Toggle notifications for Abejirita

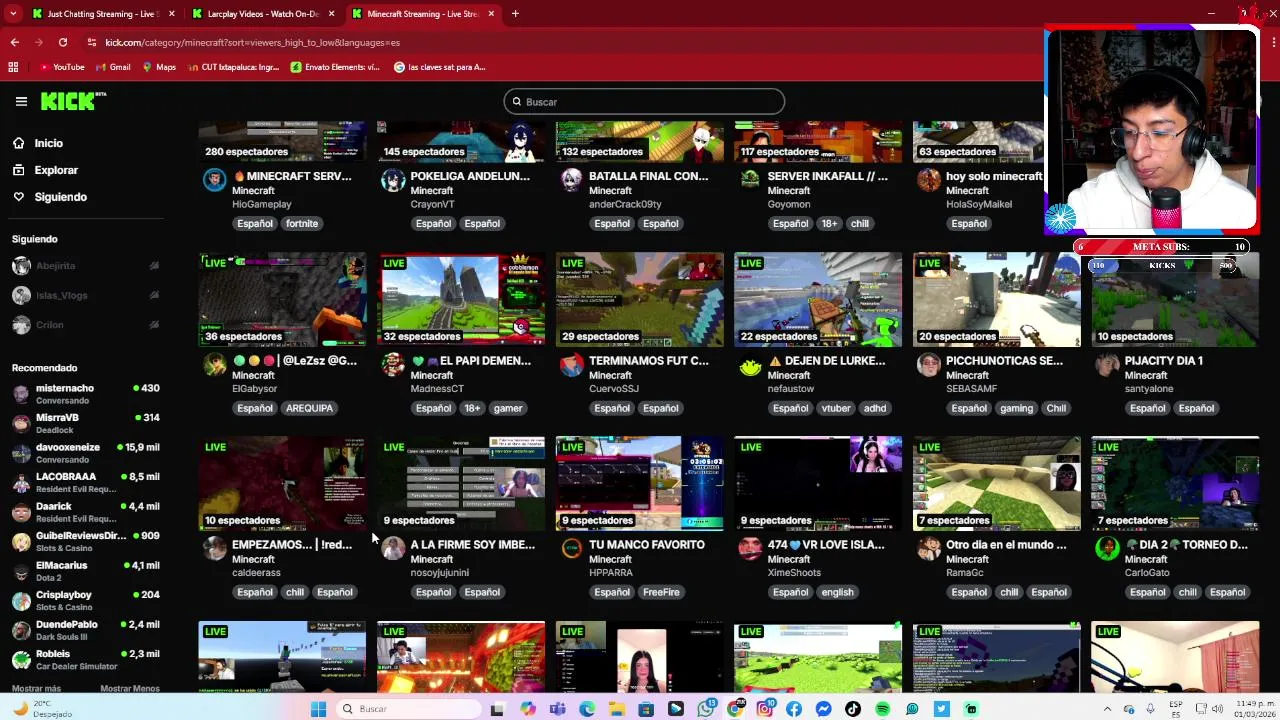[x=154, y=266]
